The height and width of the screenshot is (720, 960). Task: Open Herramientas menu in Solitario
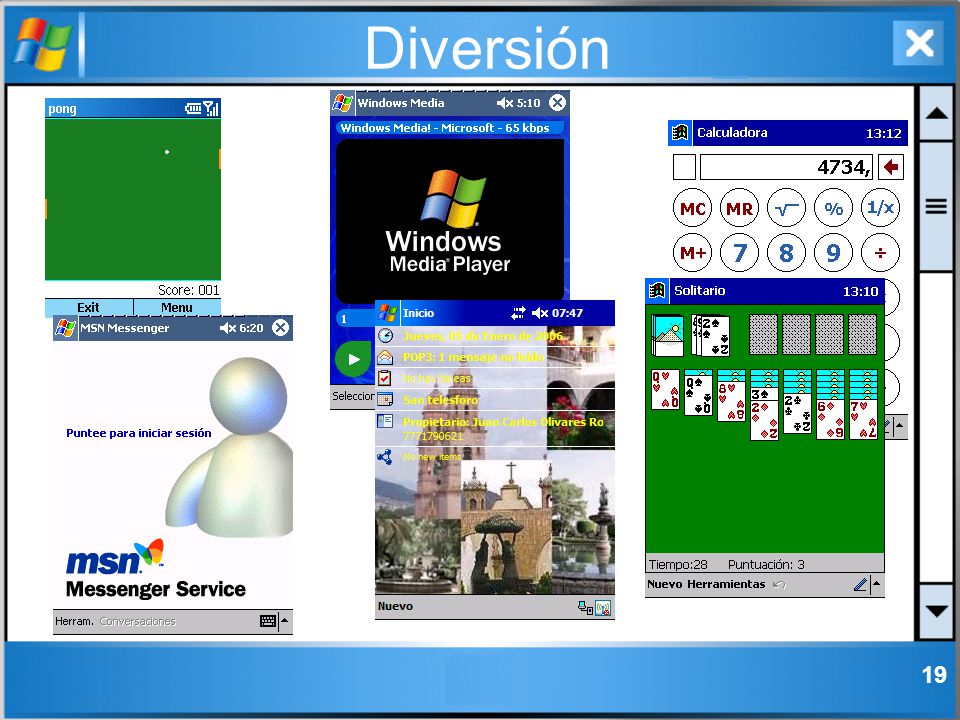[x=726, y=584]
